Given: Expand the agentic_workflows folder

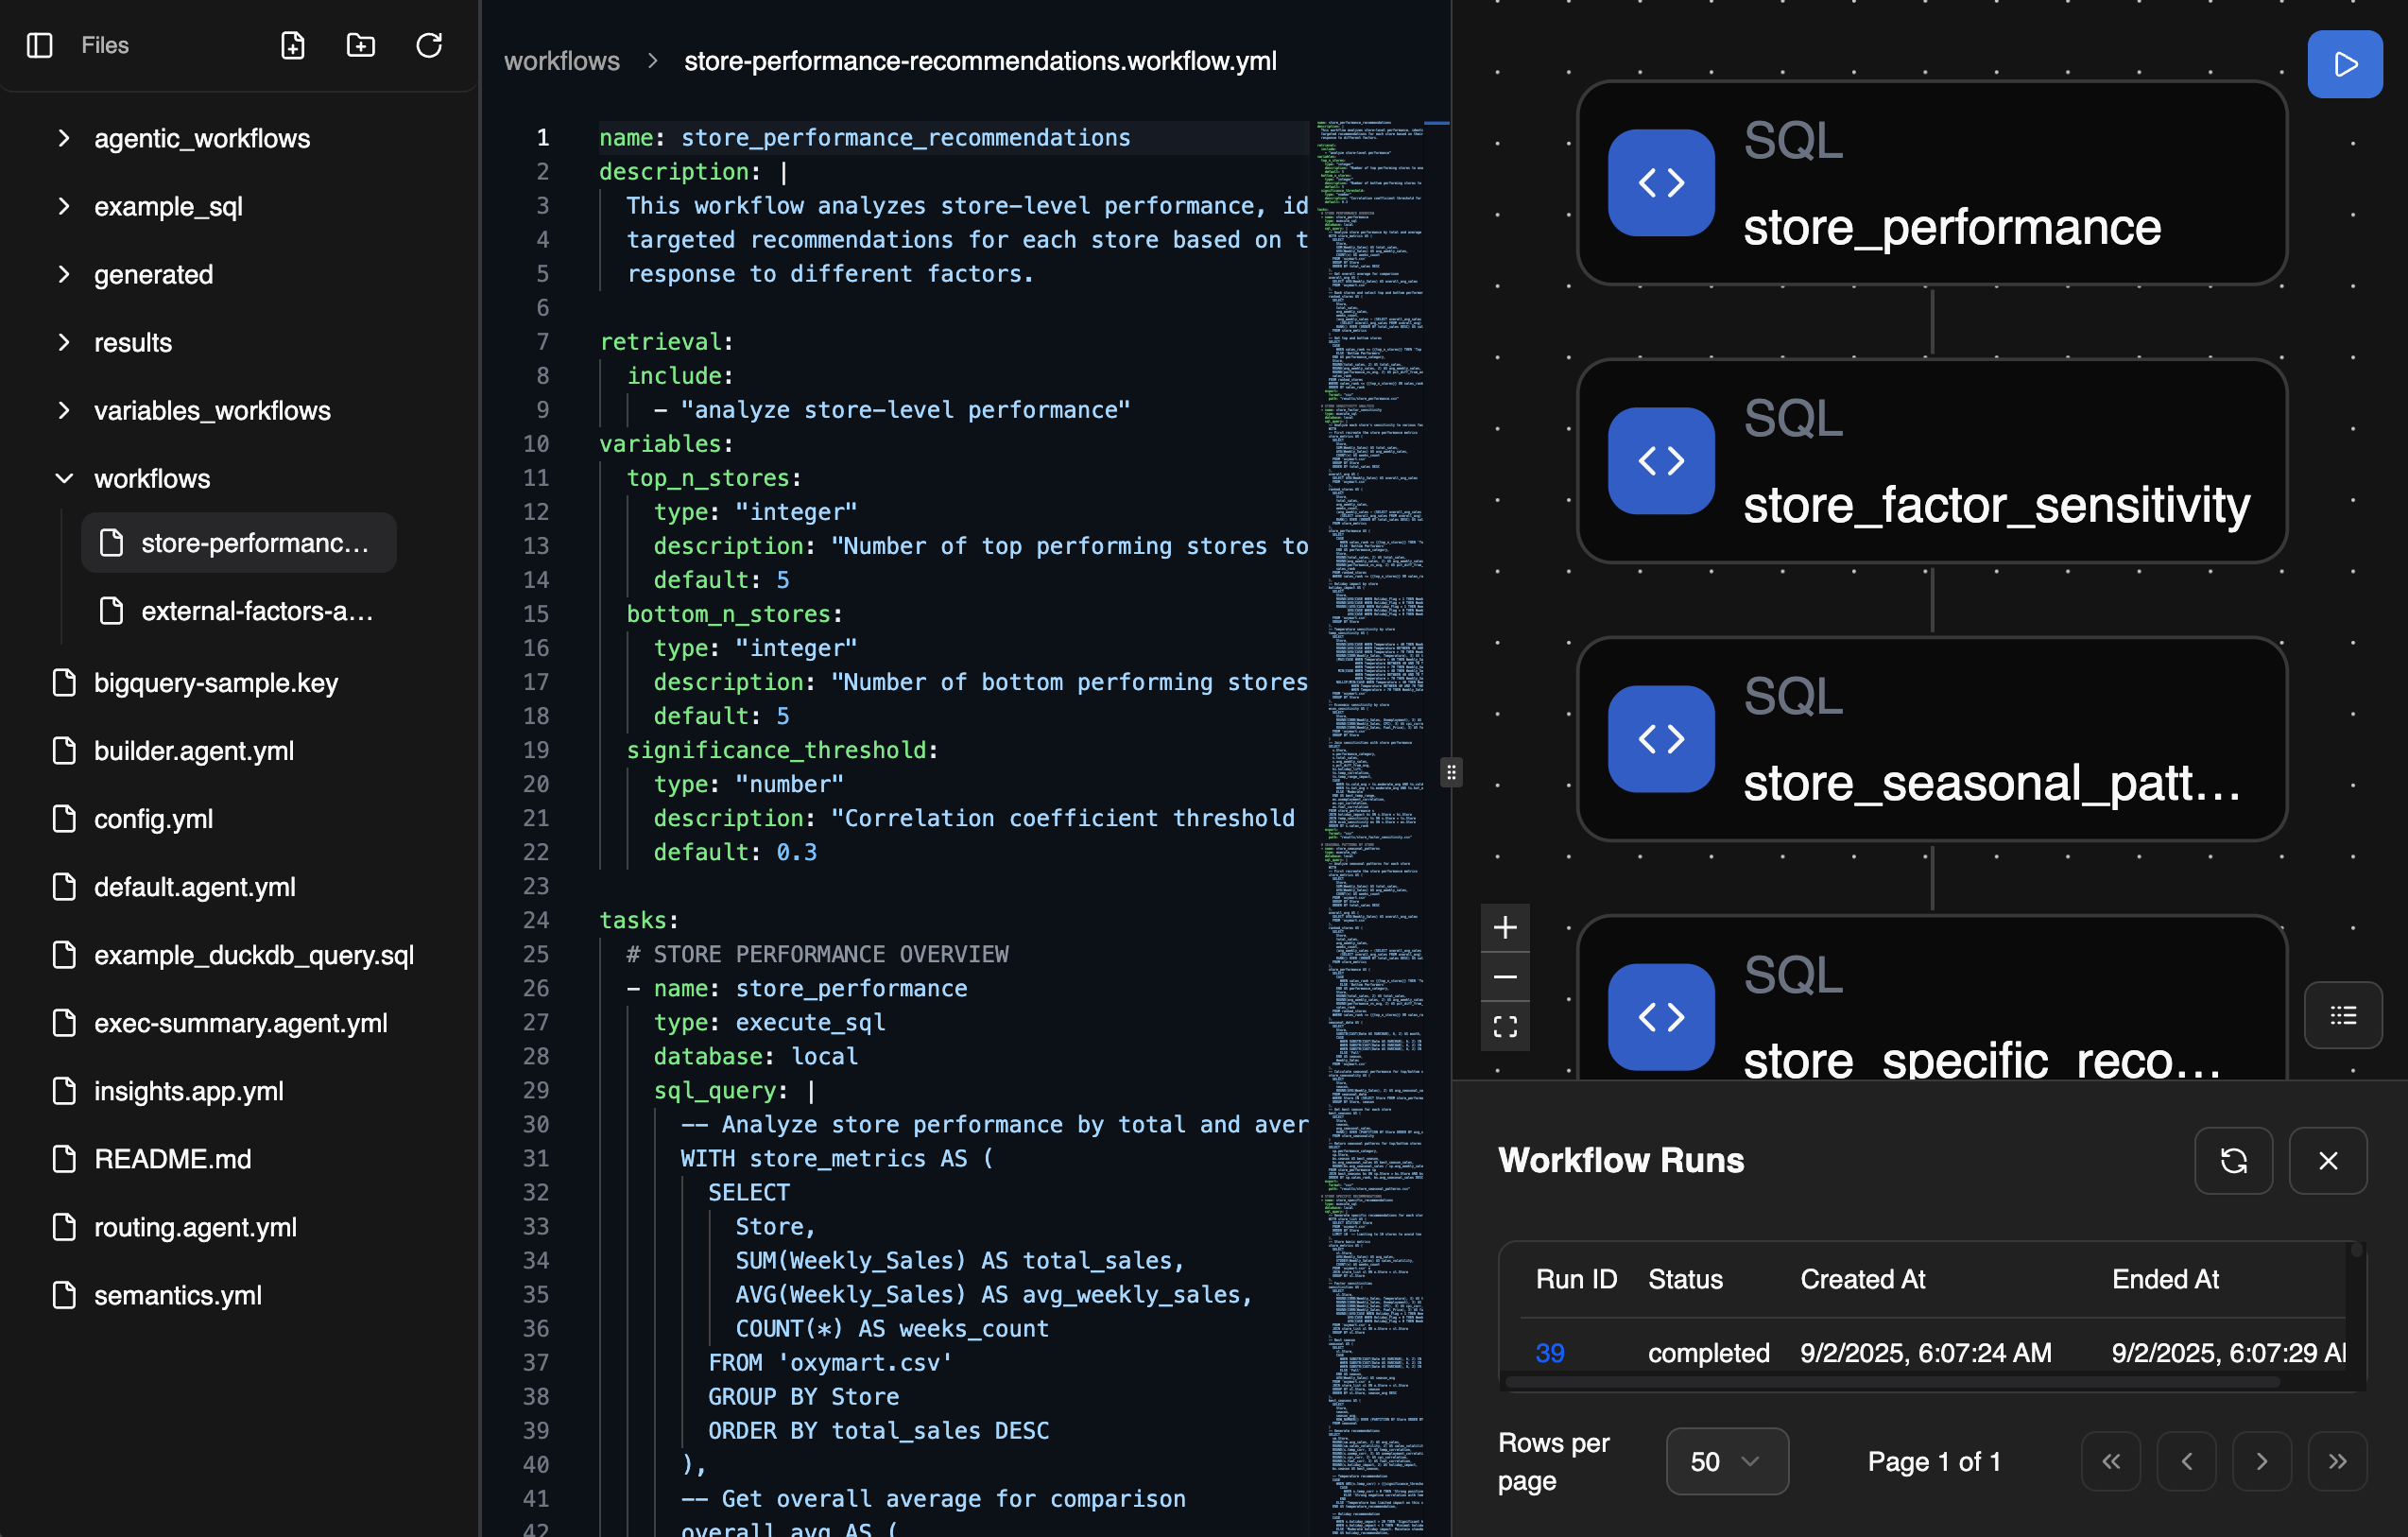Looking at the screenshot, I should 201,138.
